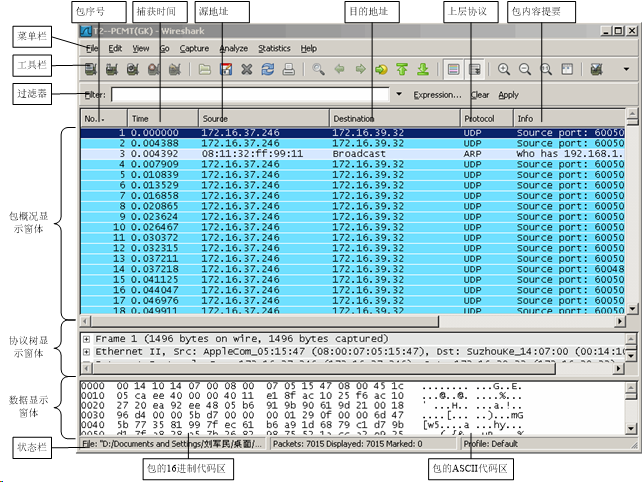The height and width of the screenshot is (482, 642).
Task: Reset zoom to normal size
Action: pos(546,69)
